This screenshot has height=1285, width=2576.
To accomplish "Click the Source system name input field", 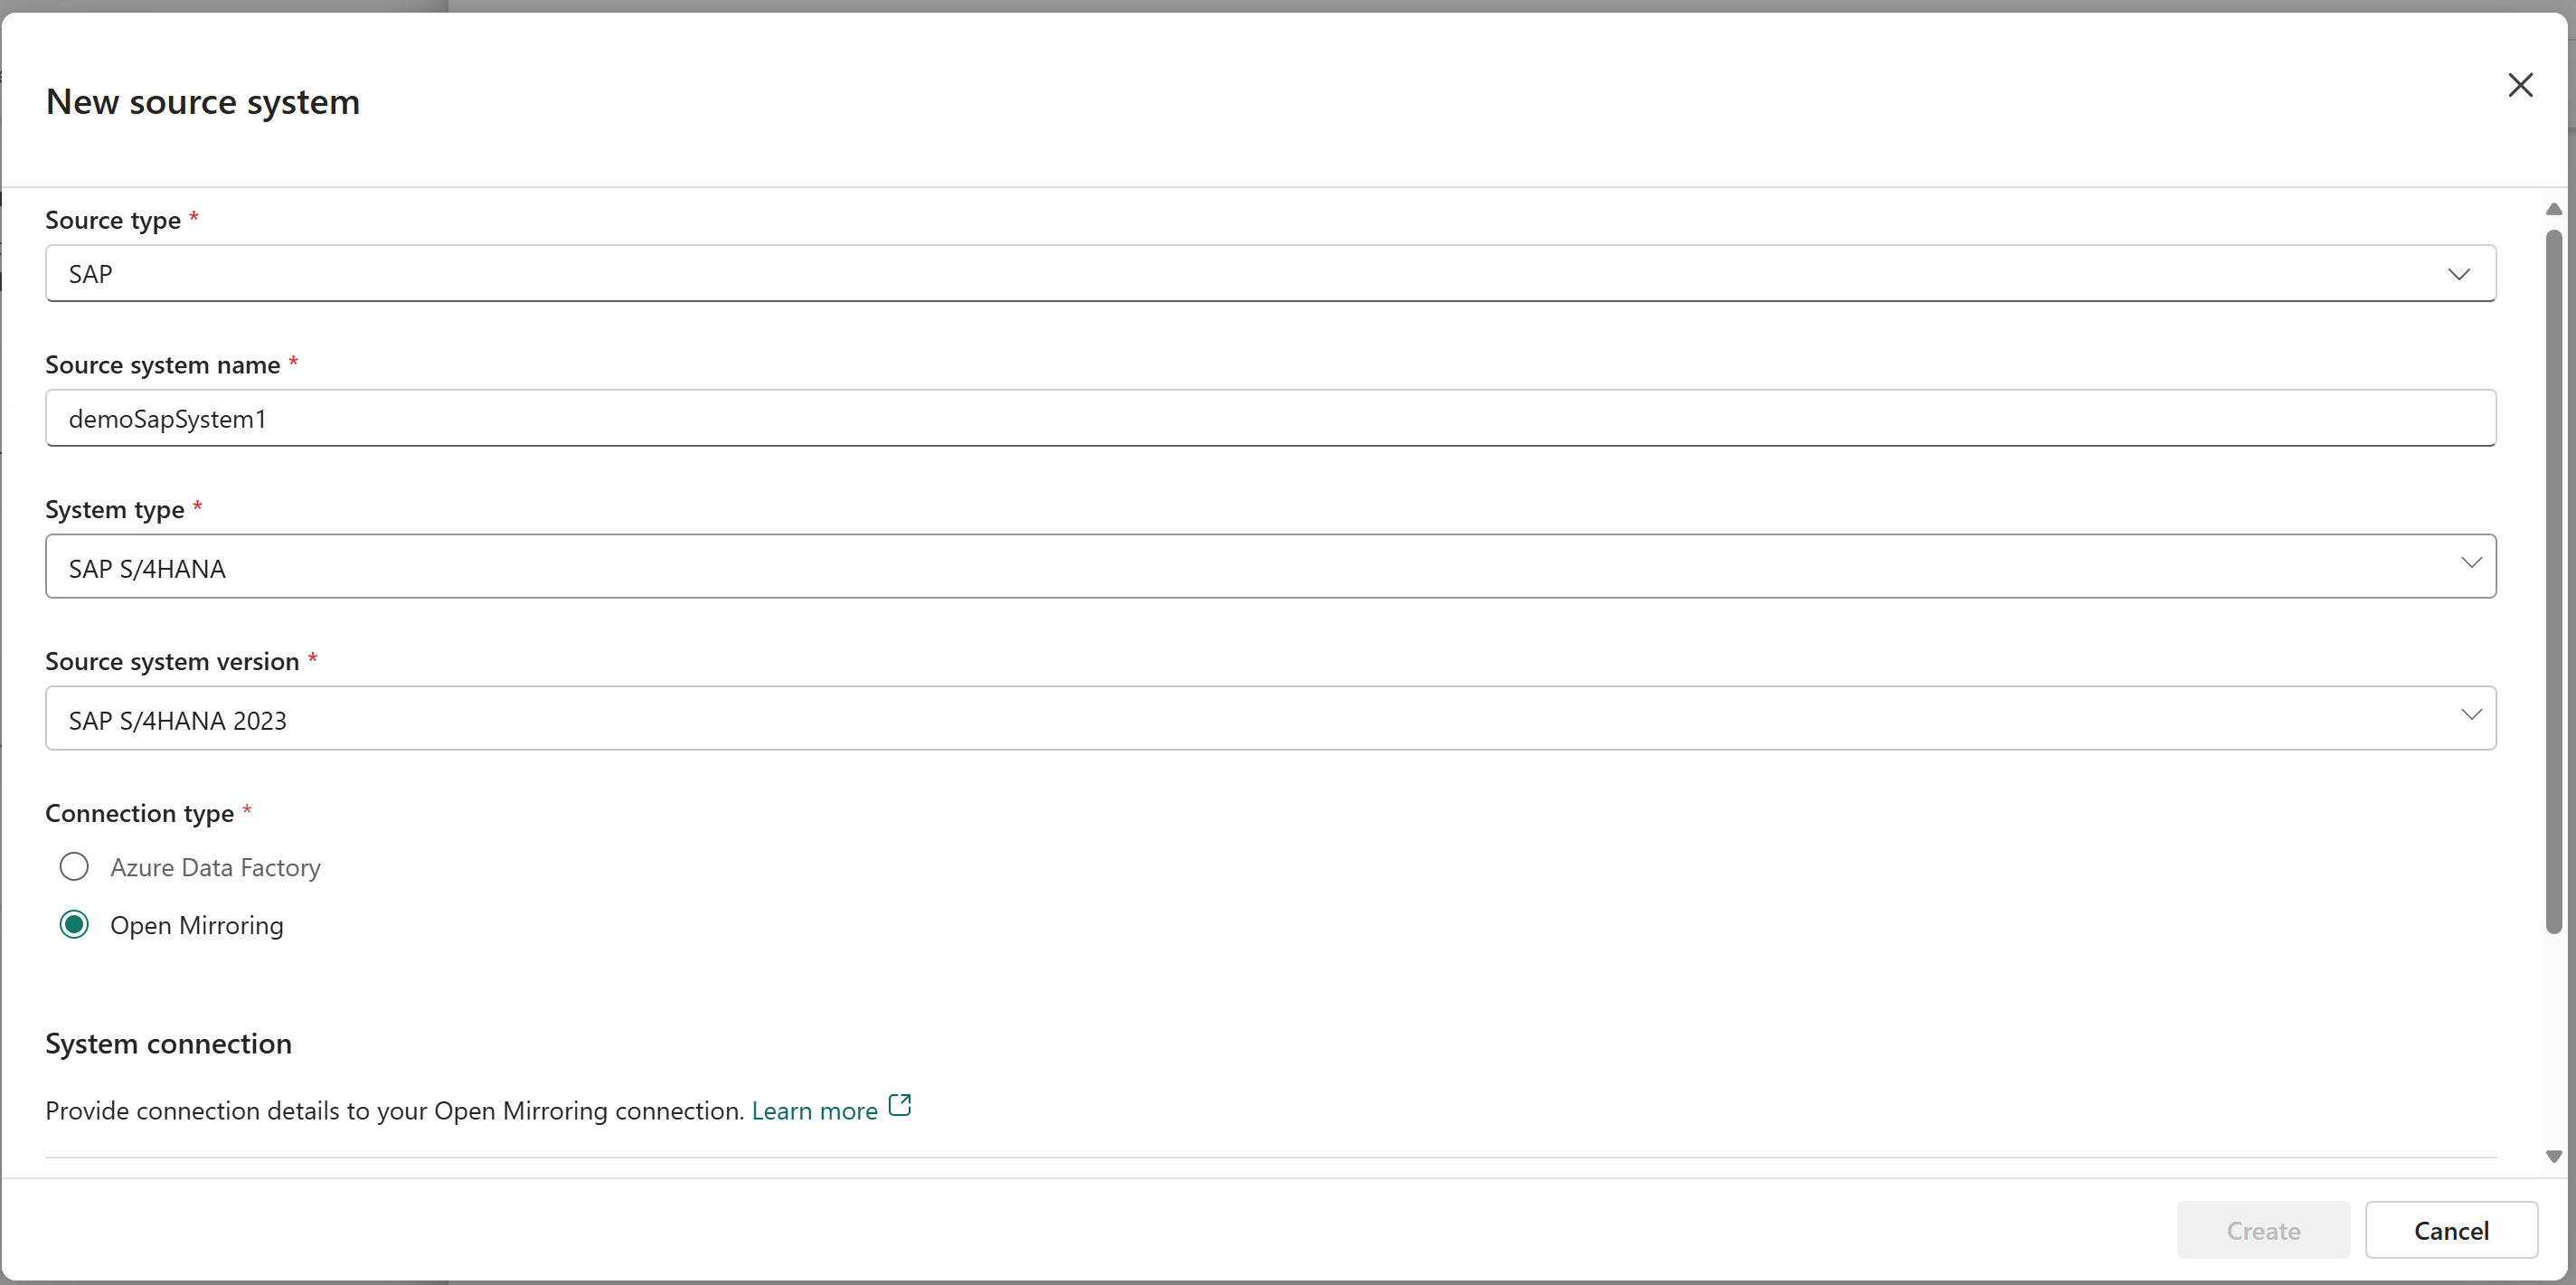I will [1270, 419].
